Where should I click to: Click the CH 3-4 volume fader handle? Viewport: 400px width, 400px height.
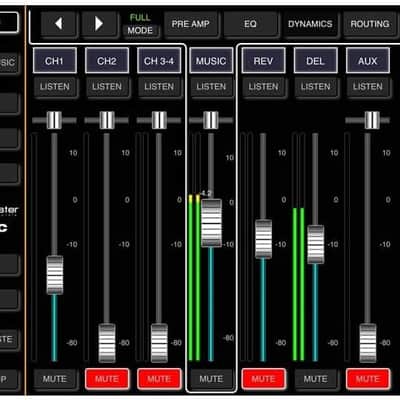pos(159,343)
